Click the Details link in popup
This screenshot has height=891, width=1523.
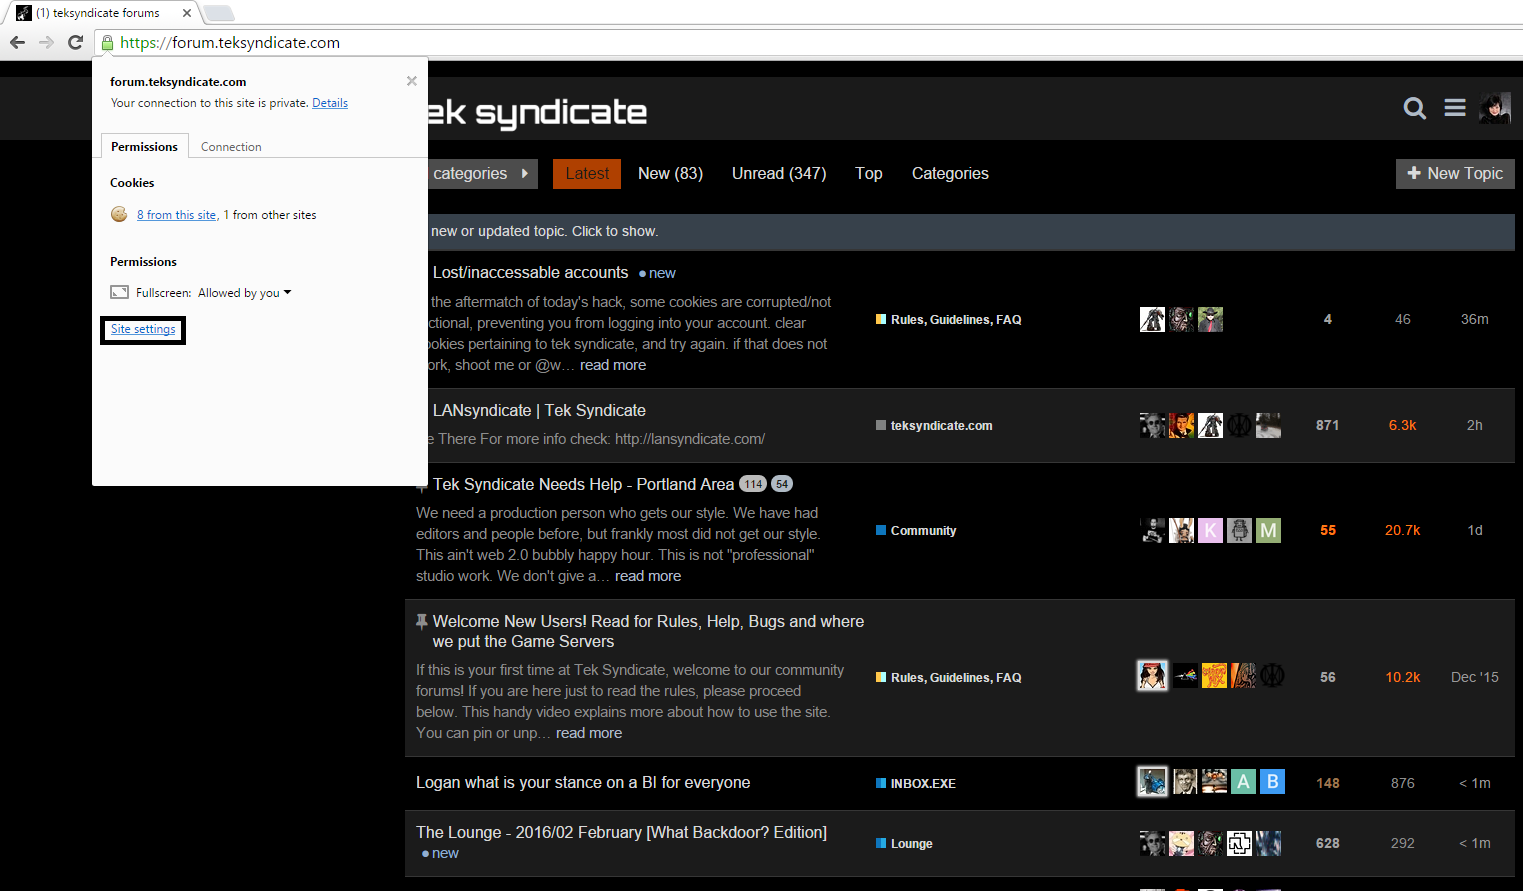[330, 103]
